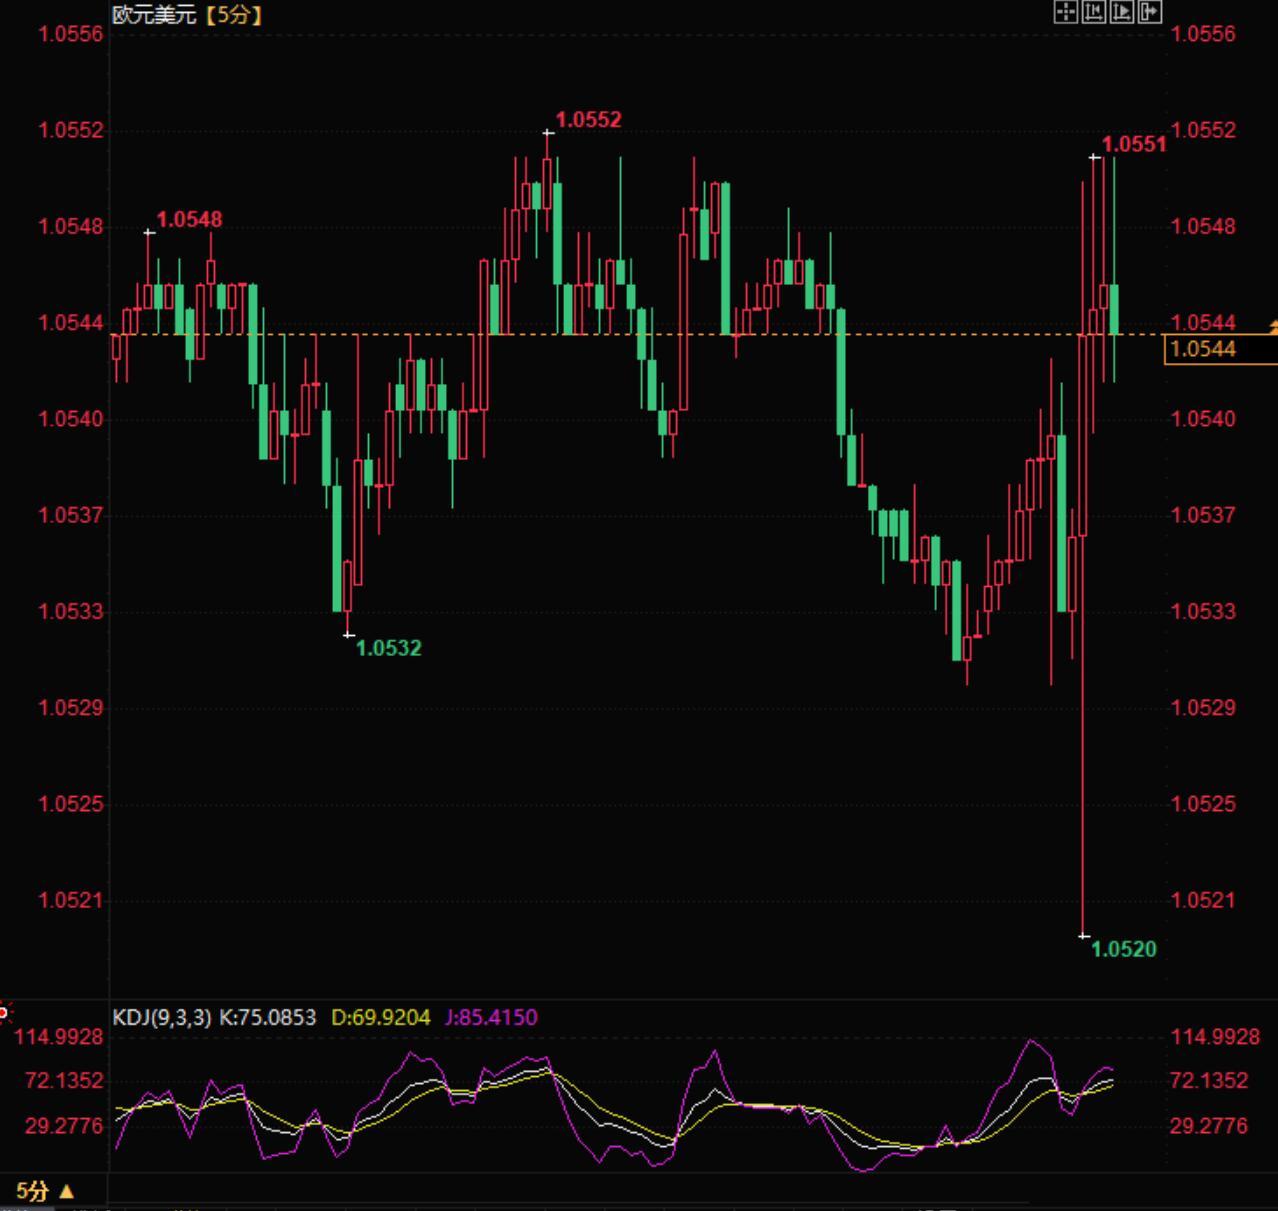Click the D:69.9204 value
This screenshot has height=1211, width=1278.
[381, 1017]
